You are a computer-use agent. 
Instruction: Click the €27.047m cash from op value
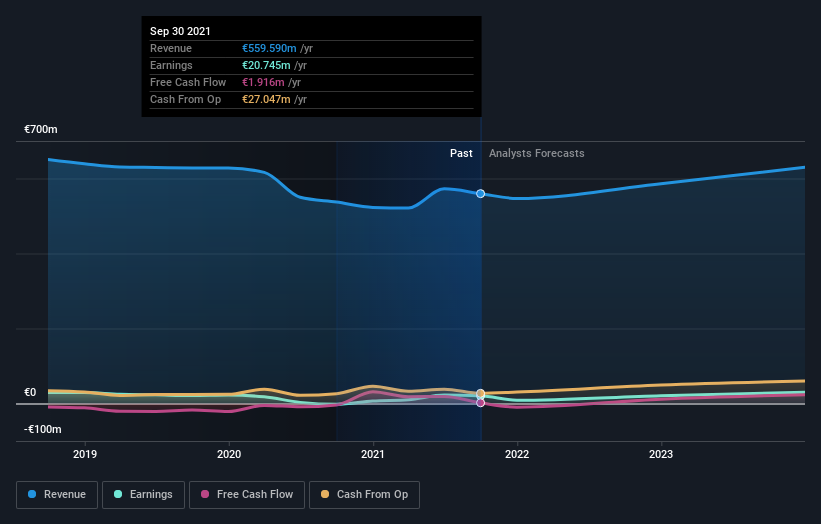pos(266,99)
